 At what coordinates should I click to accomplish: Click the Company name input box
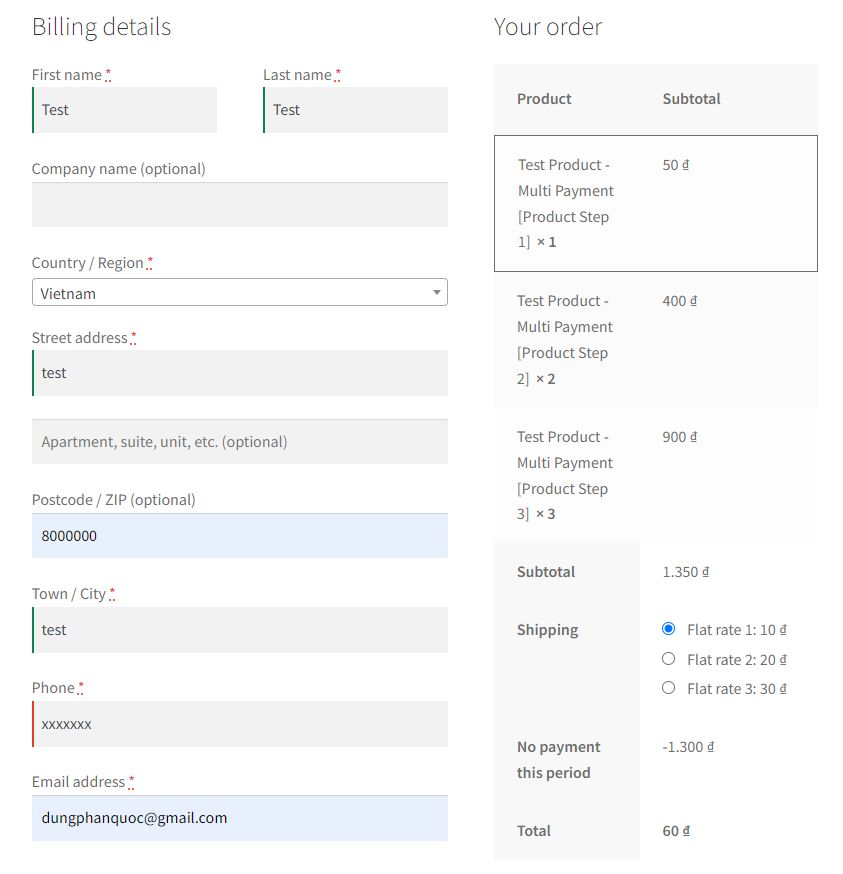click(x=239, y=205)
